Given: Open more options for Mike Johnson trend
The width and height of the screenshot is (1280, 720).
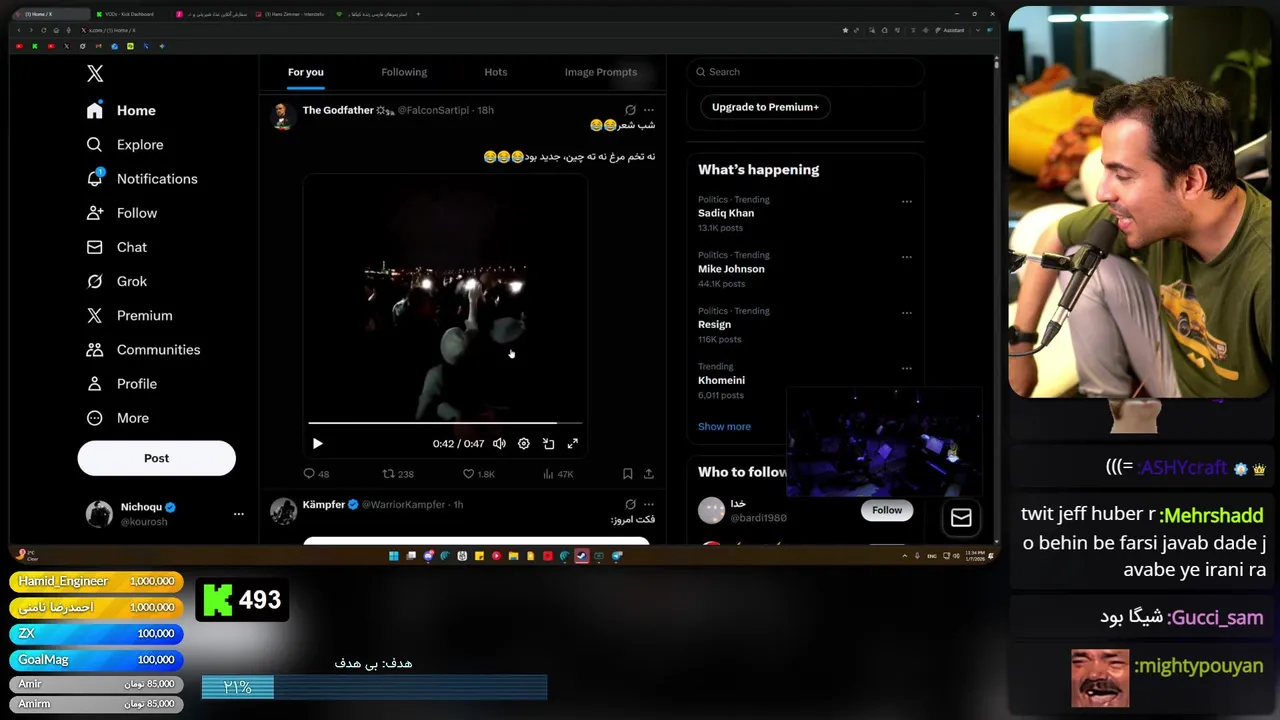Looking at the screenshot, I should coord(907,257).
